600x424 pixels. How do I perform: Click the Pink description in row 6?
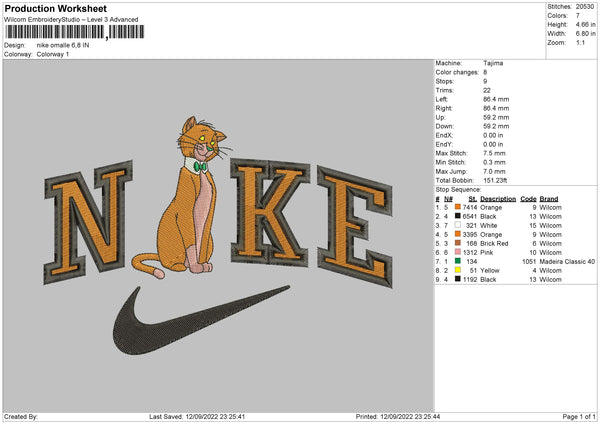point(486,252)
